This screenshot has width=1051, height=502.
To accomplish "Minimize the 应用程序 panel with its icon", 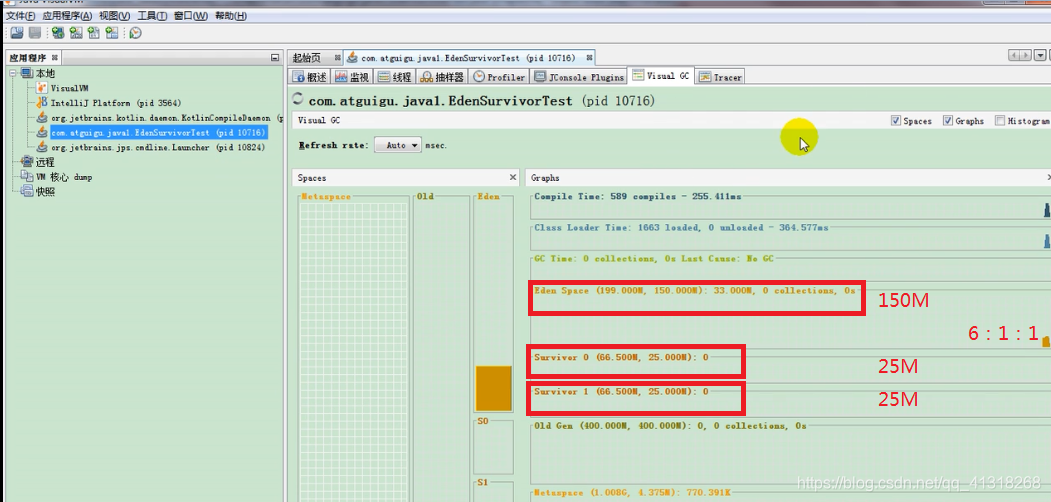I will click(x=275, y=58).
